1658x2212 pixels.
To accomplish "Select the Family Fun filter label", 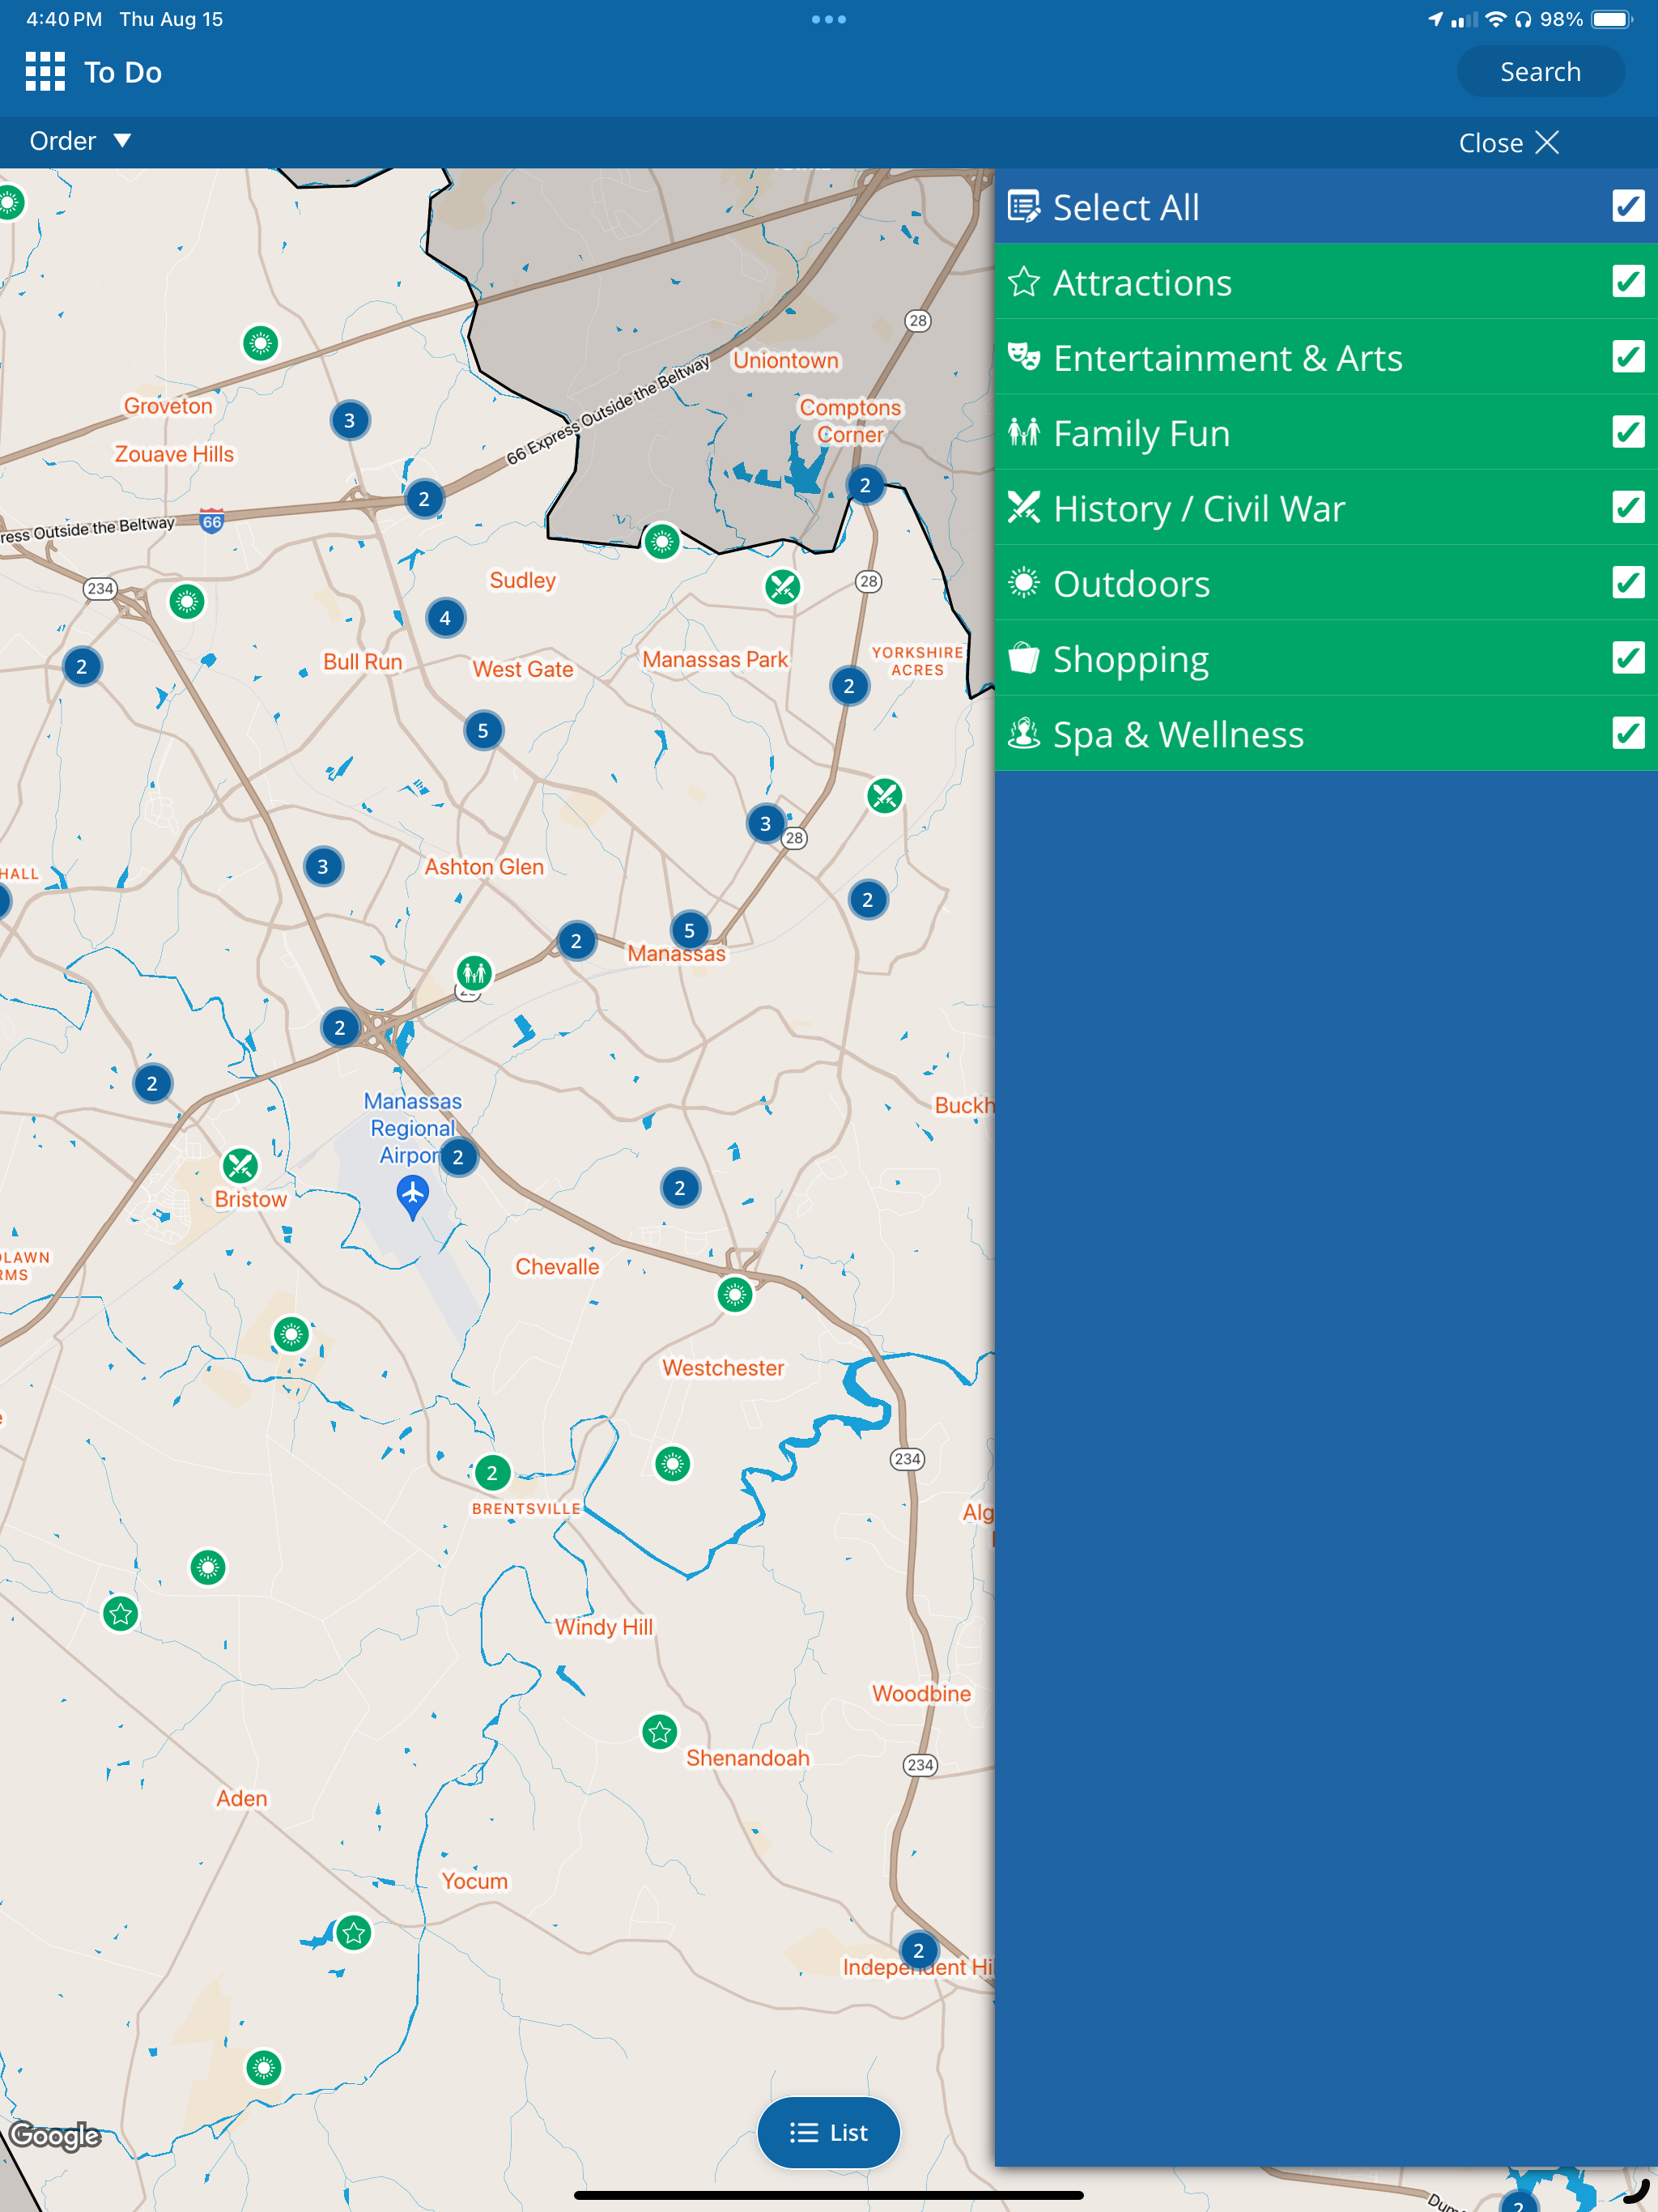I will coord(1141,433).
